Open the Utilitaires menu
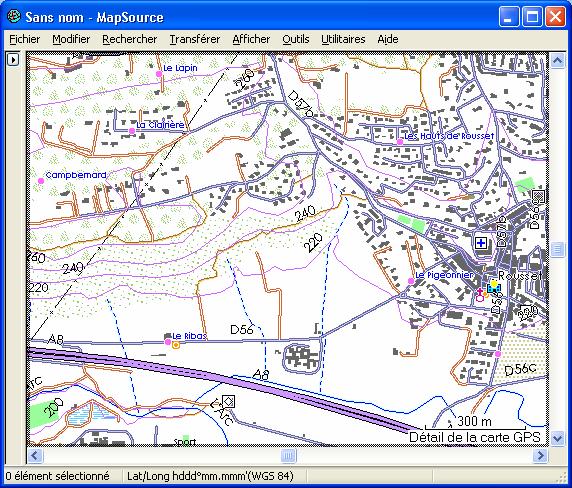 [343, 39]
